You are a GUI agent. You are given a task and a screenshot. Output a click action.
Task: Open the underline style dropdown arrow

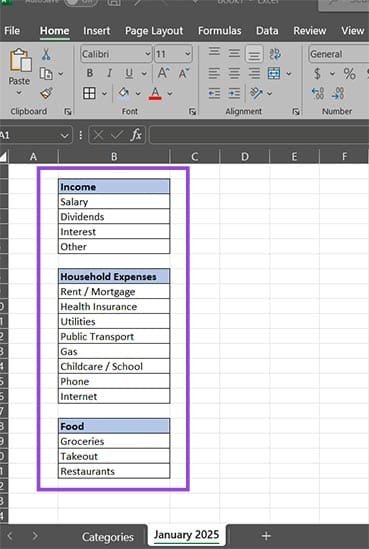(x=144, y=74)
